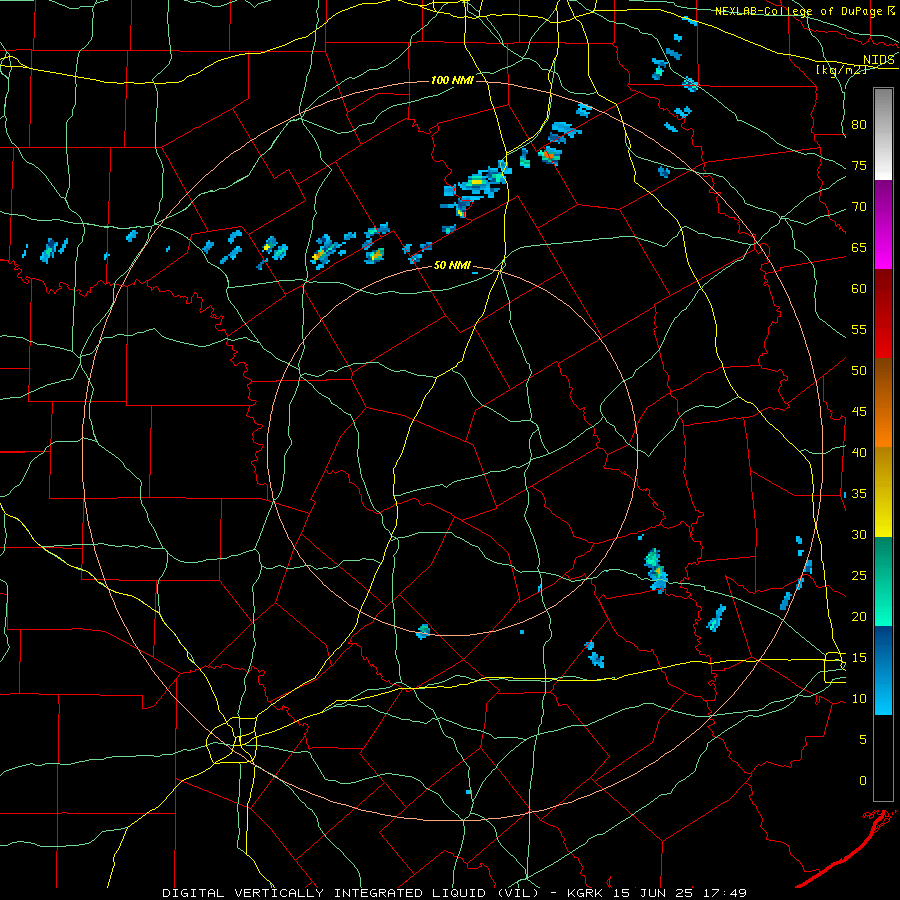Click the "15 JUN 25" date in caption

pyautogui.click(x=654, y=893)
